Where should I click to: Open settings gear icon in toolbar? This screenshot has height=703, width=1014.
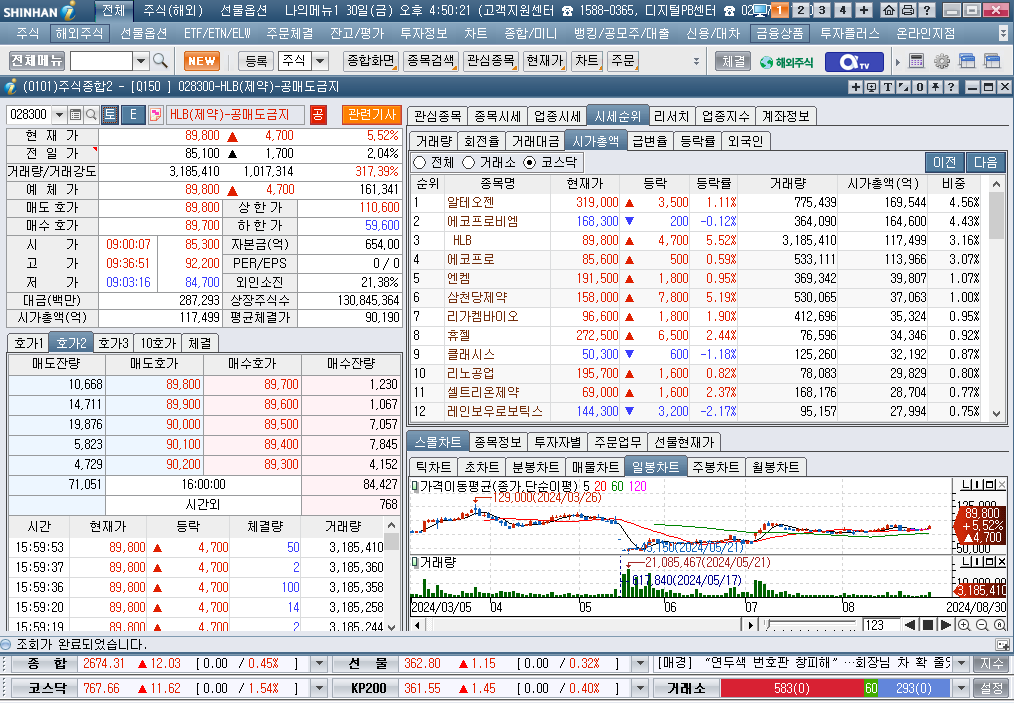pyautogui.click(x=942, y=61)
